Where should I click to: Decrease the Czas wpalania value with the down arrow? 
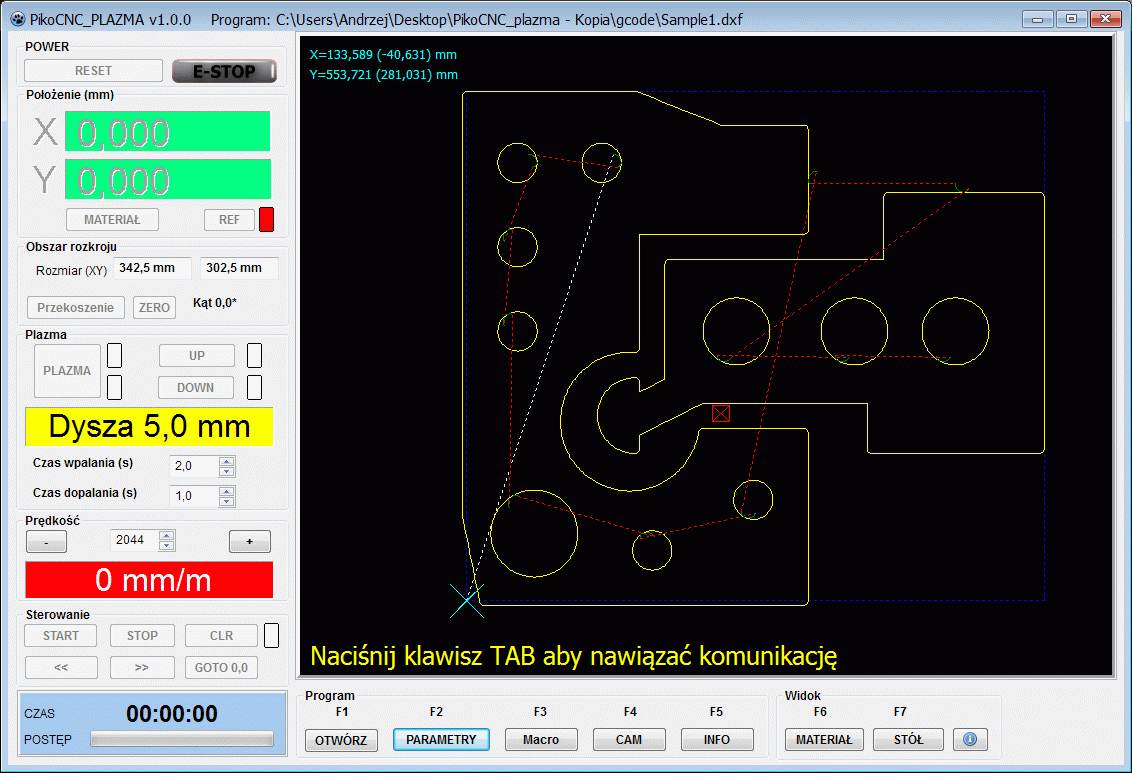click(x=227, y=471)
